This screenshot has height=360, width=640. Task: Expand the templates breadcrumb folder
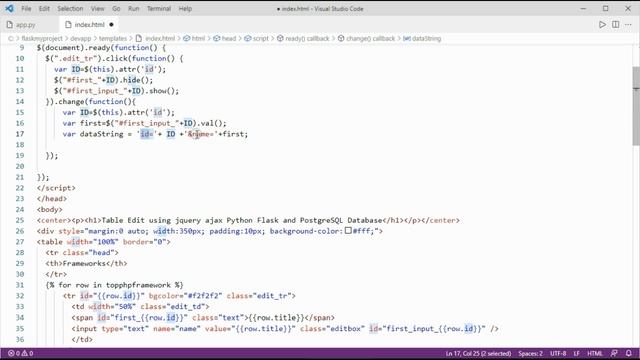coord(113,38)
